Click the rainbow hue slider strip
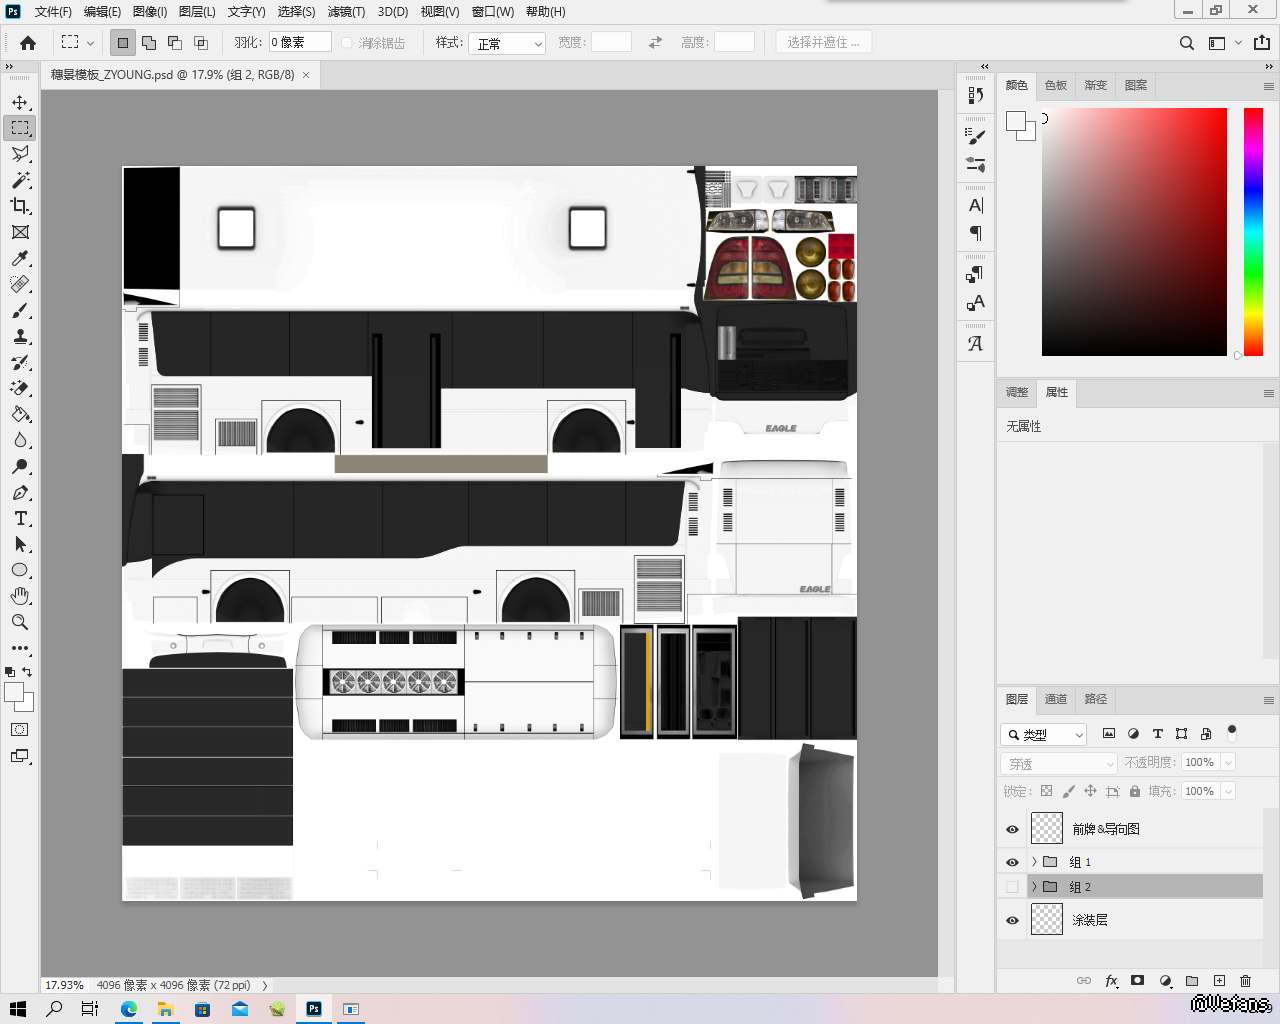This screenshot has height=1024, width=1280. click(x=1253, y=230)
